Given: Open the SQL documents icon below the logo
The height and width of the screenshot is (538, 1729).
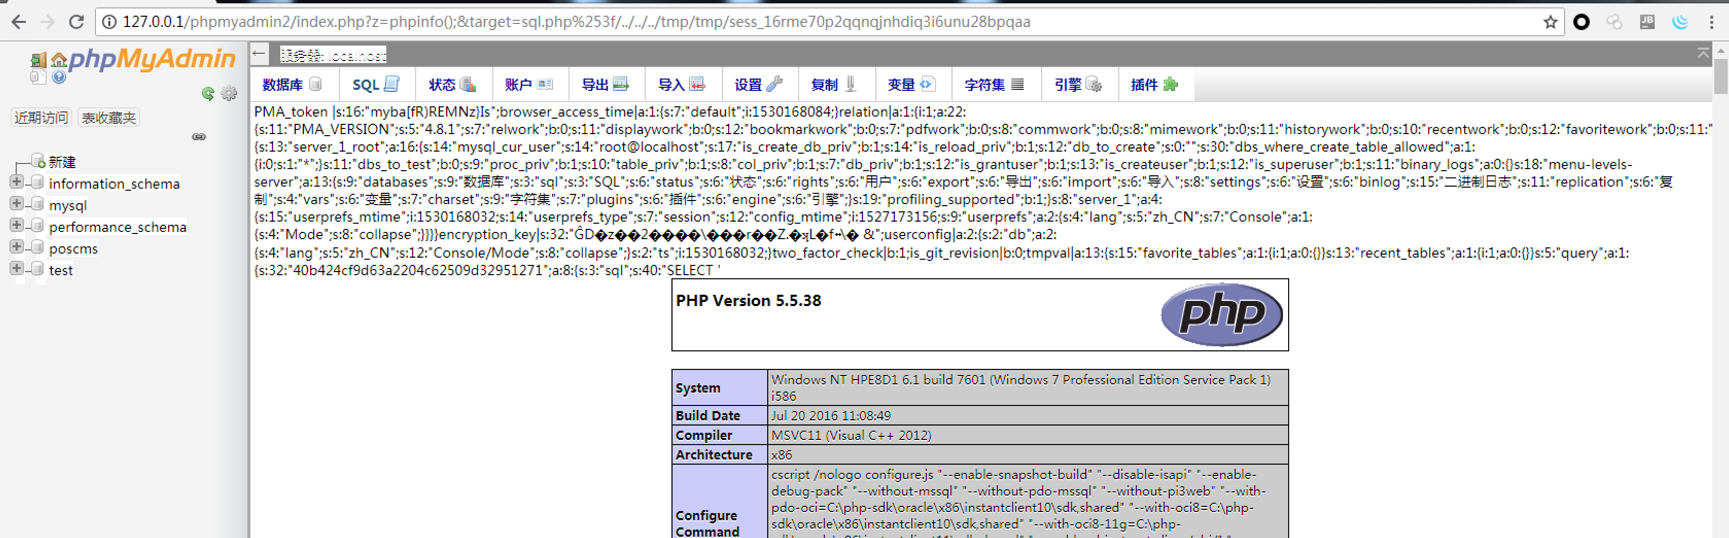Looking at the screenshot, I should (38, 77).
